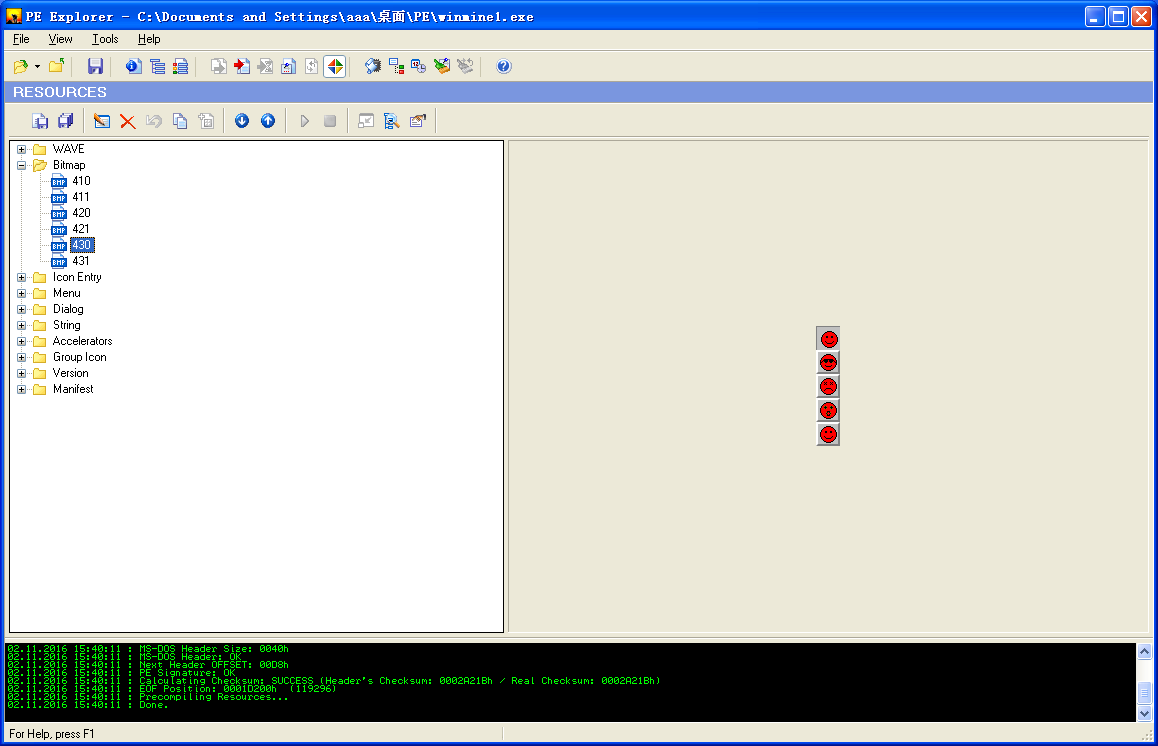Click the resource search magnifier icon

coord(391,121)
